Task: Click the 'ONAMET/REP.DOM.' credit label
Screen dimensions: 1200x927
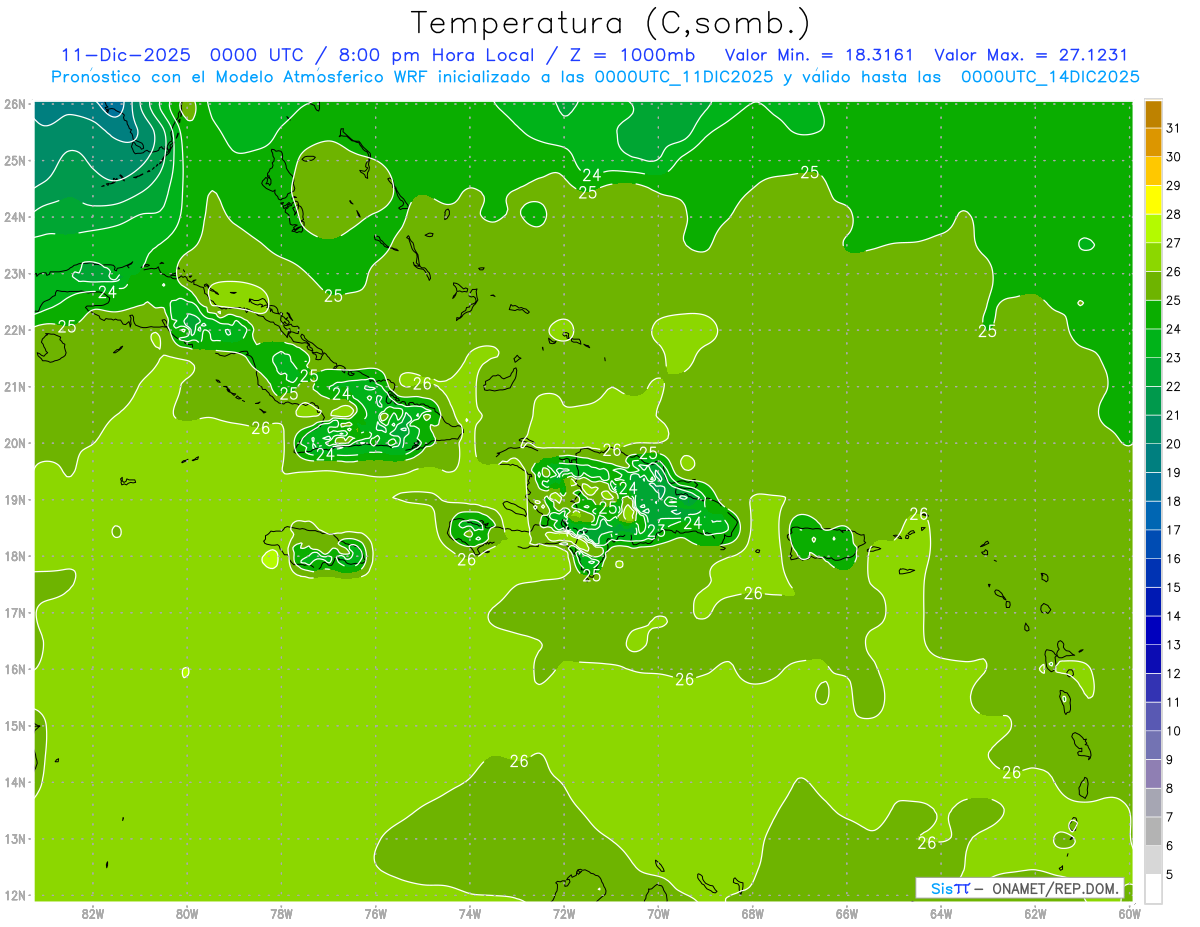Action: [x=1055, y=888]
